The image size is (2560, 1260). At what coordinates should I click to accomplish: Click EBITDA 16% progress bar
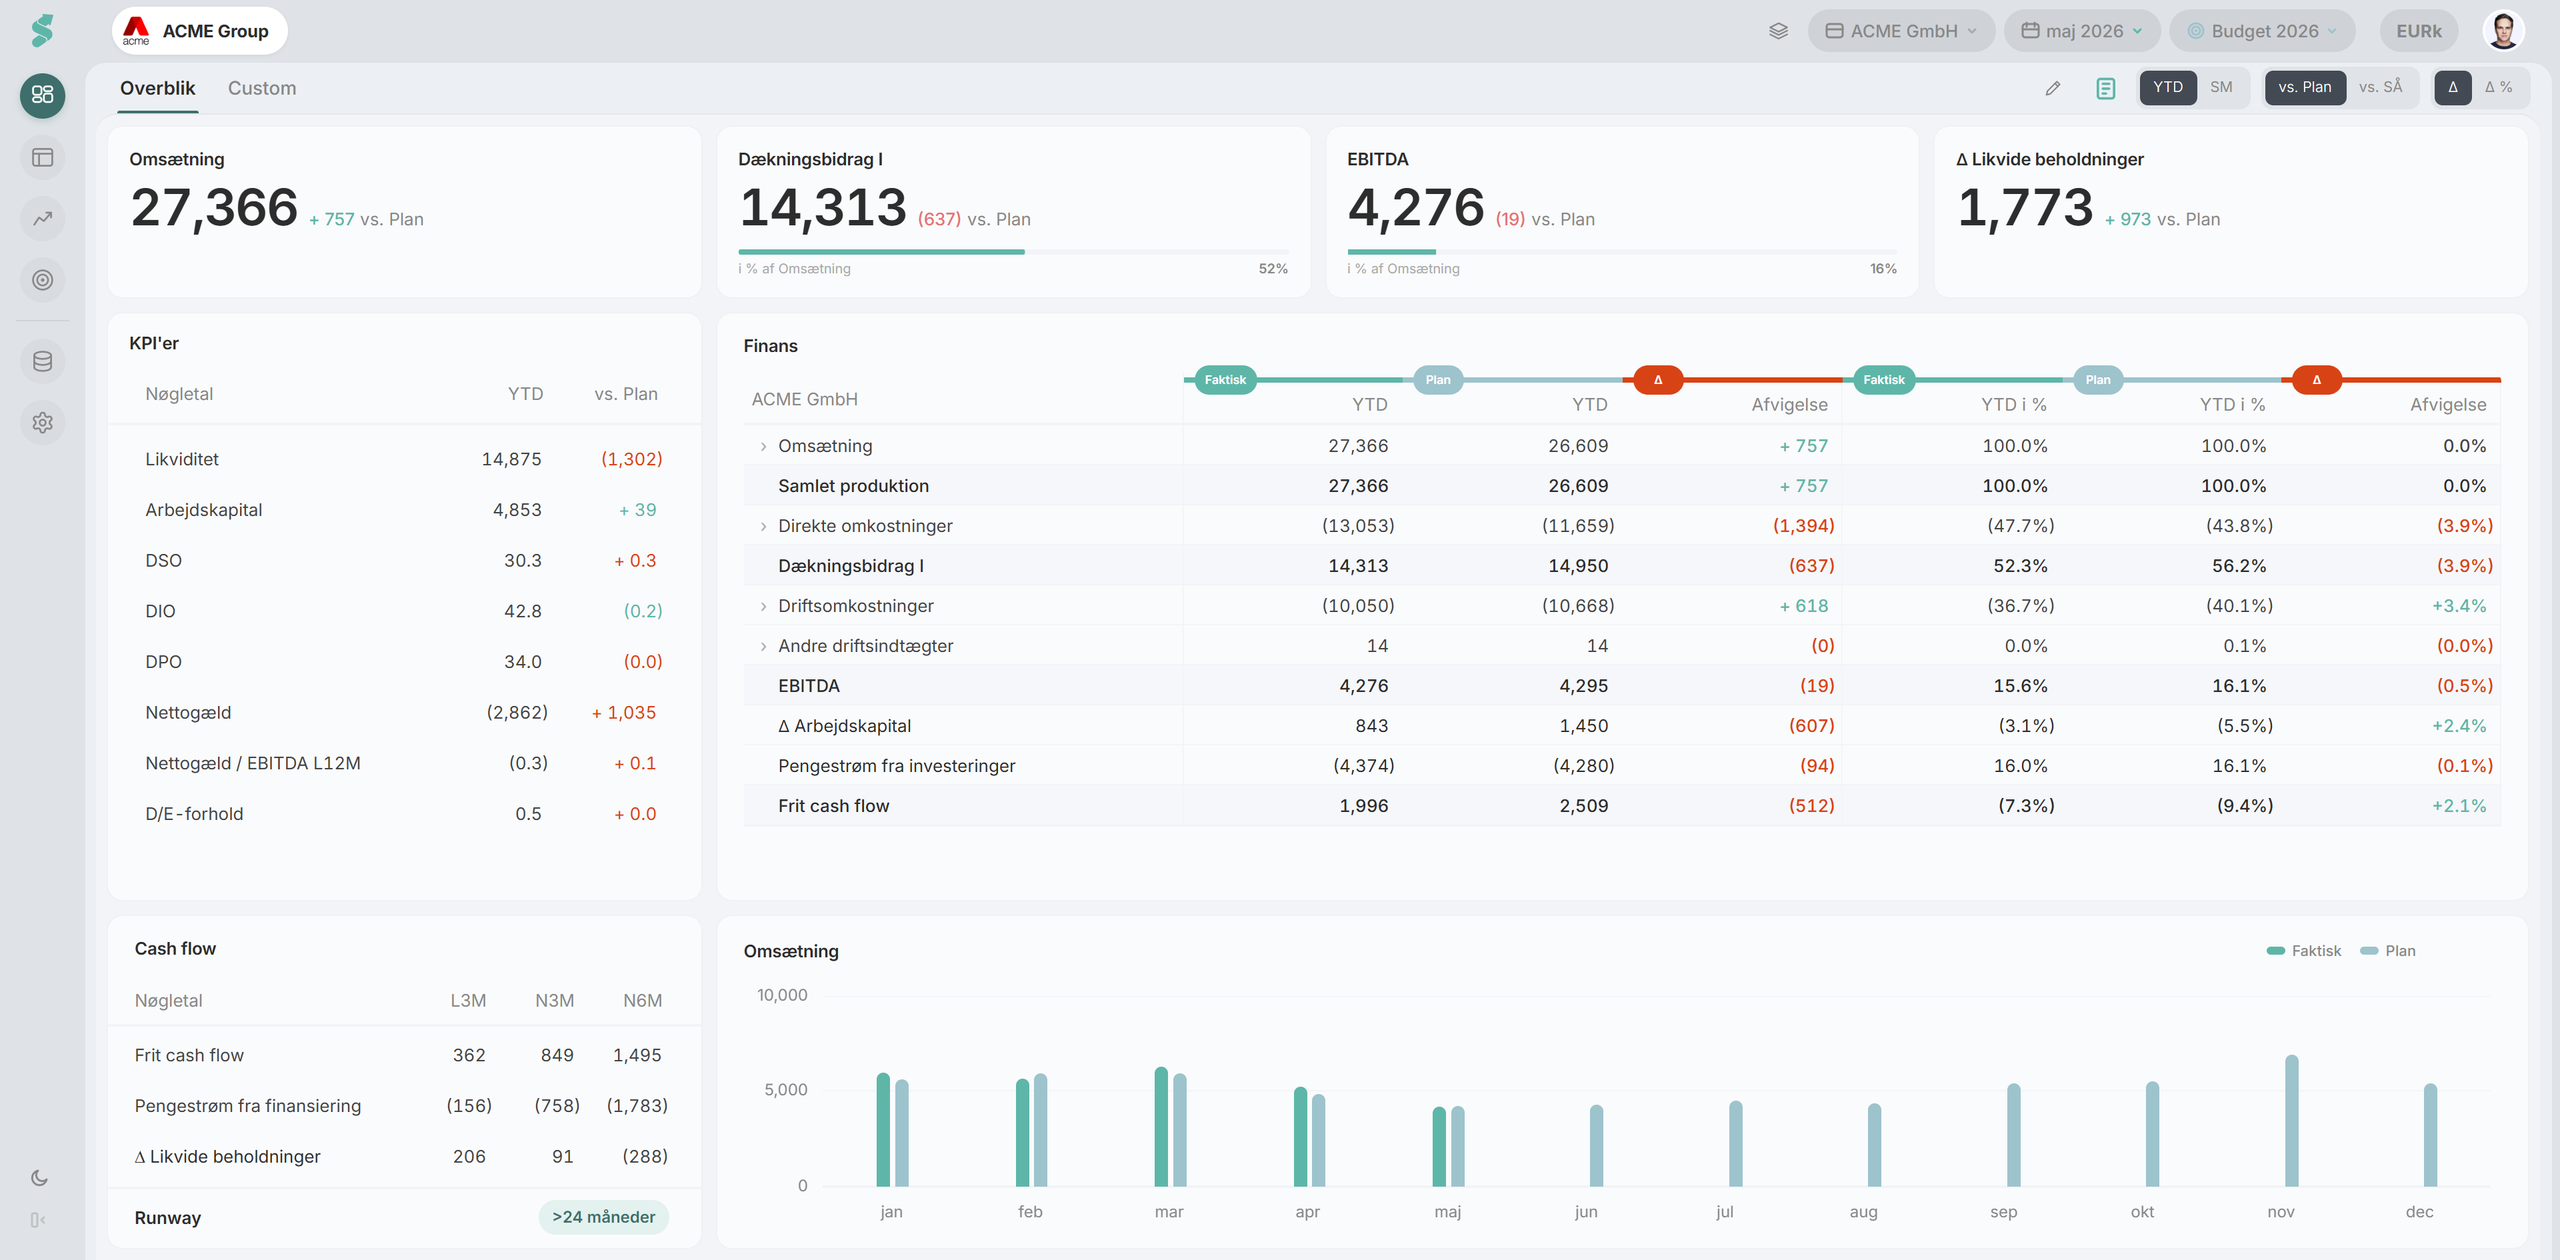1622,252
